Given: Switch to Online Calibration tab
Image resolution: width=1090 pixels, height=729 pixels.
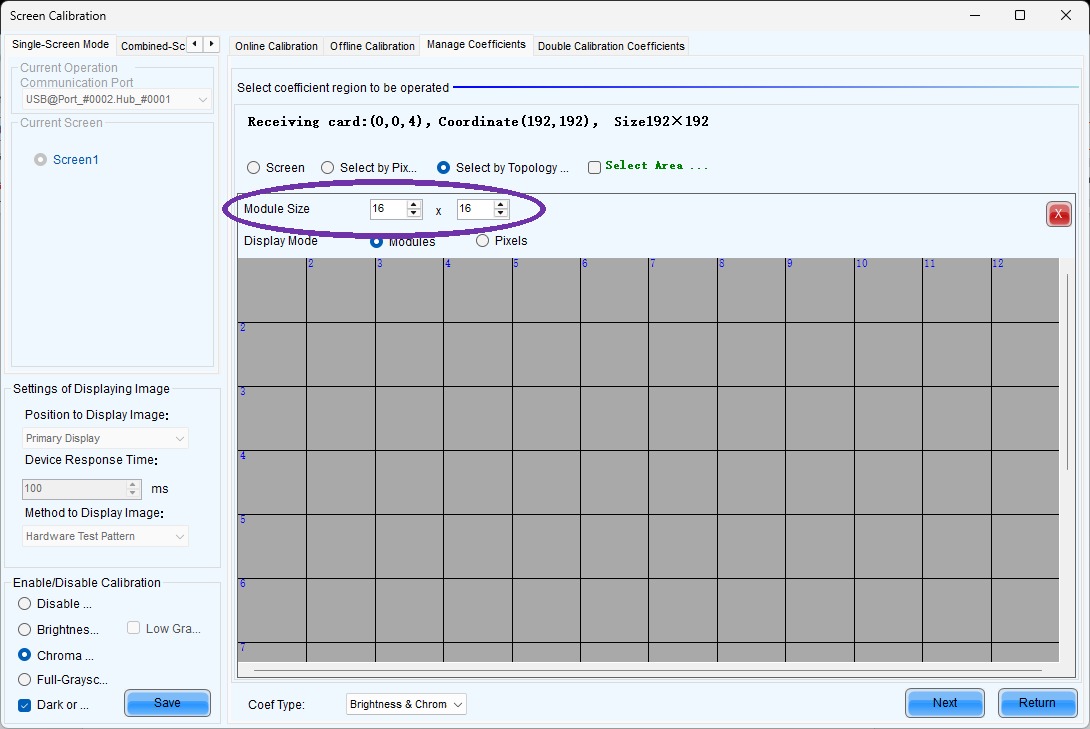Looking at the screenshot, I should [276, 46].
